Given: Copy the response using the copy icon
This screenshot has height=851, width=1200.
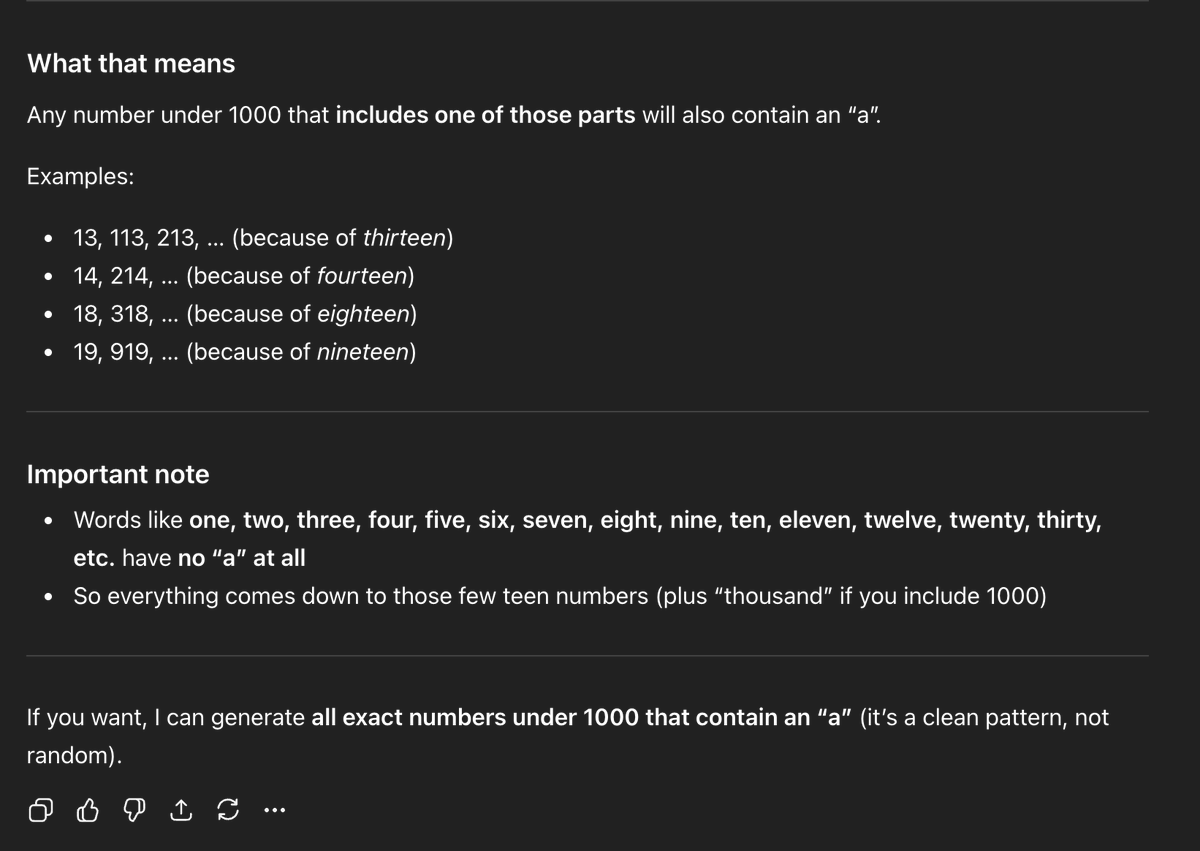Looking at the screenshot, I should coord(40,811).
